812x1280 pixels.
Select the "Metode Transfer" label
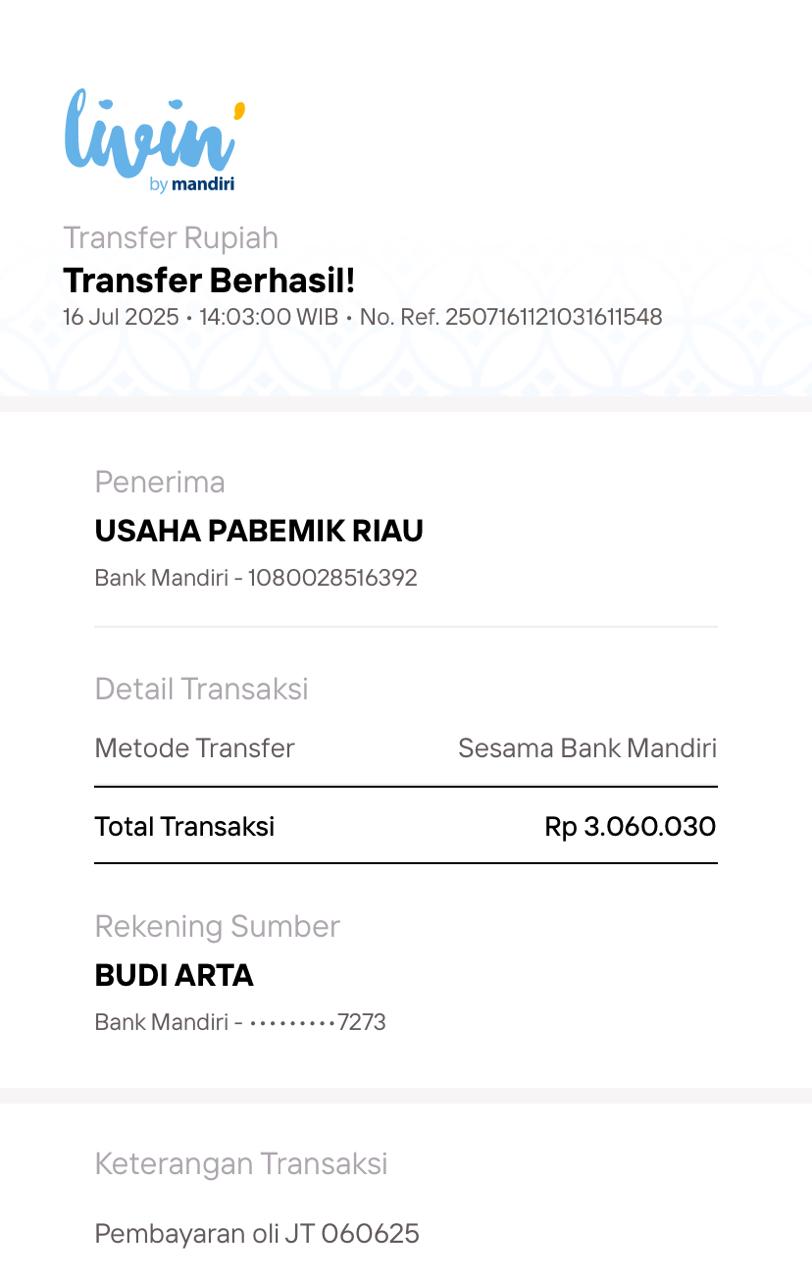pyautogui.click(x=194, y=748)
